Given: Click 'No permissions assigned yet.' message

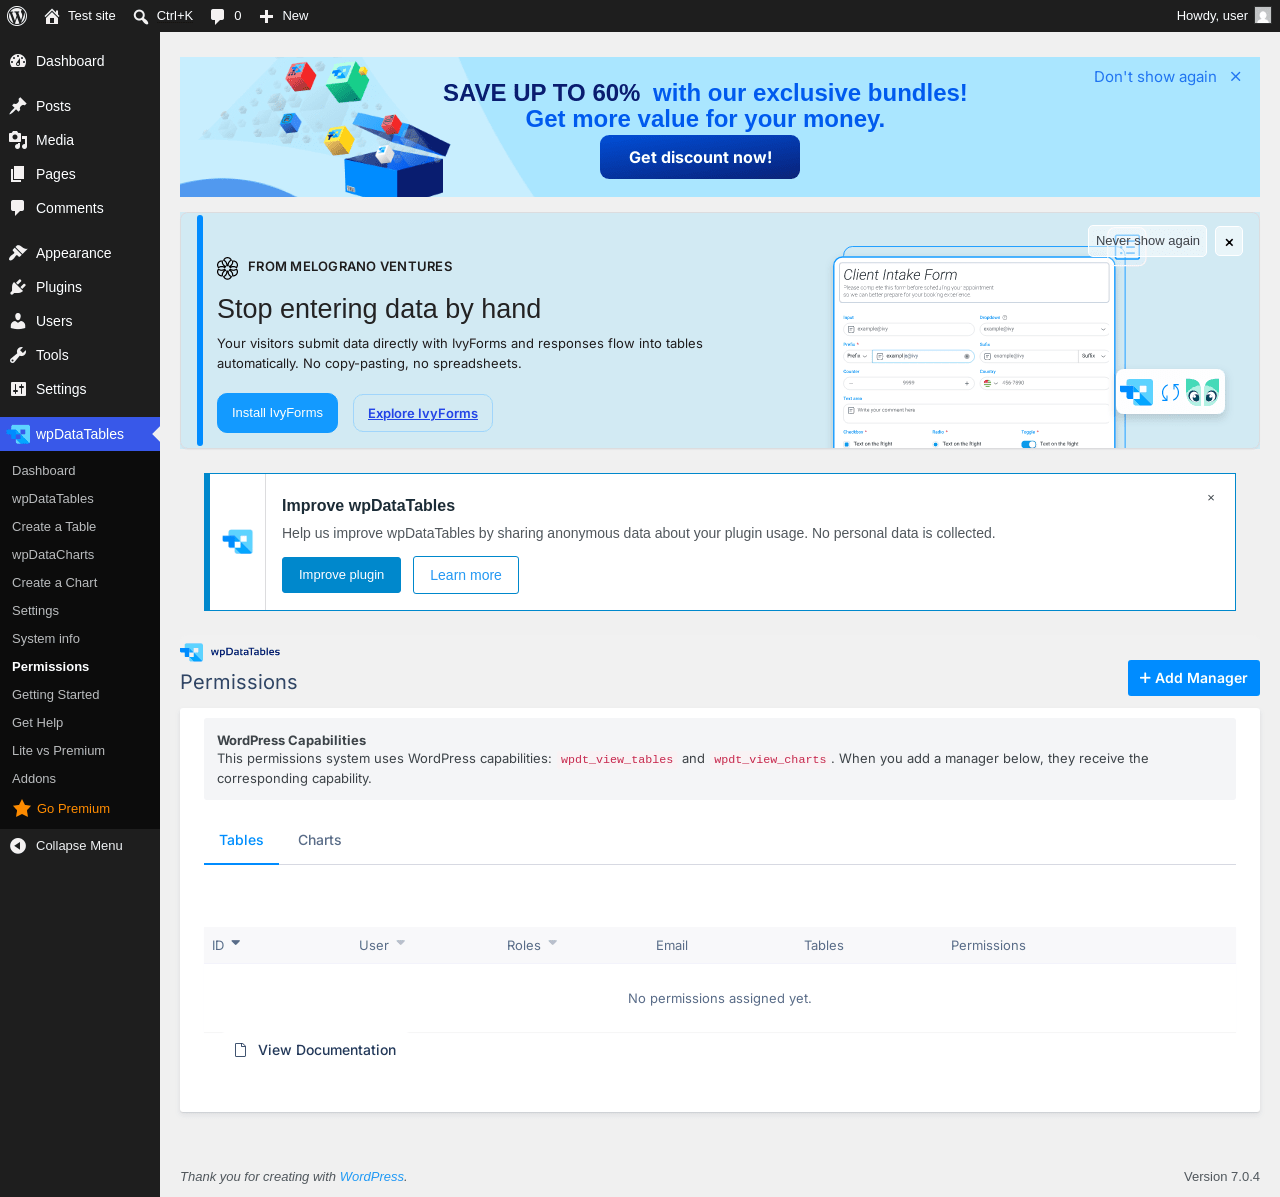Looking at the screenshot, I should click(720, 998).
